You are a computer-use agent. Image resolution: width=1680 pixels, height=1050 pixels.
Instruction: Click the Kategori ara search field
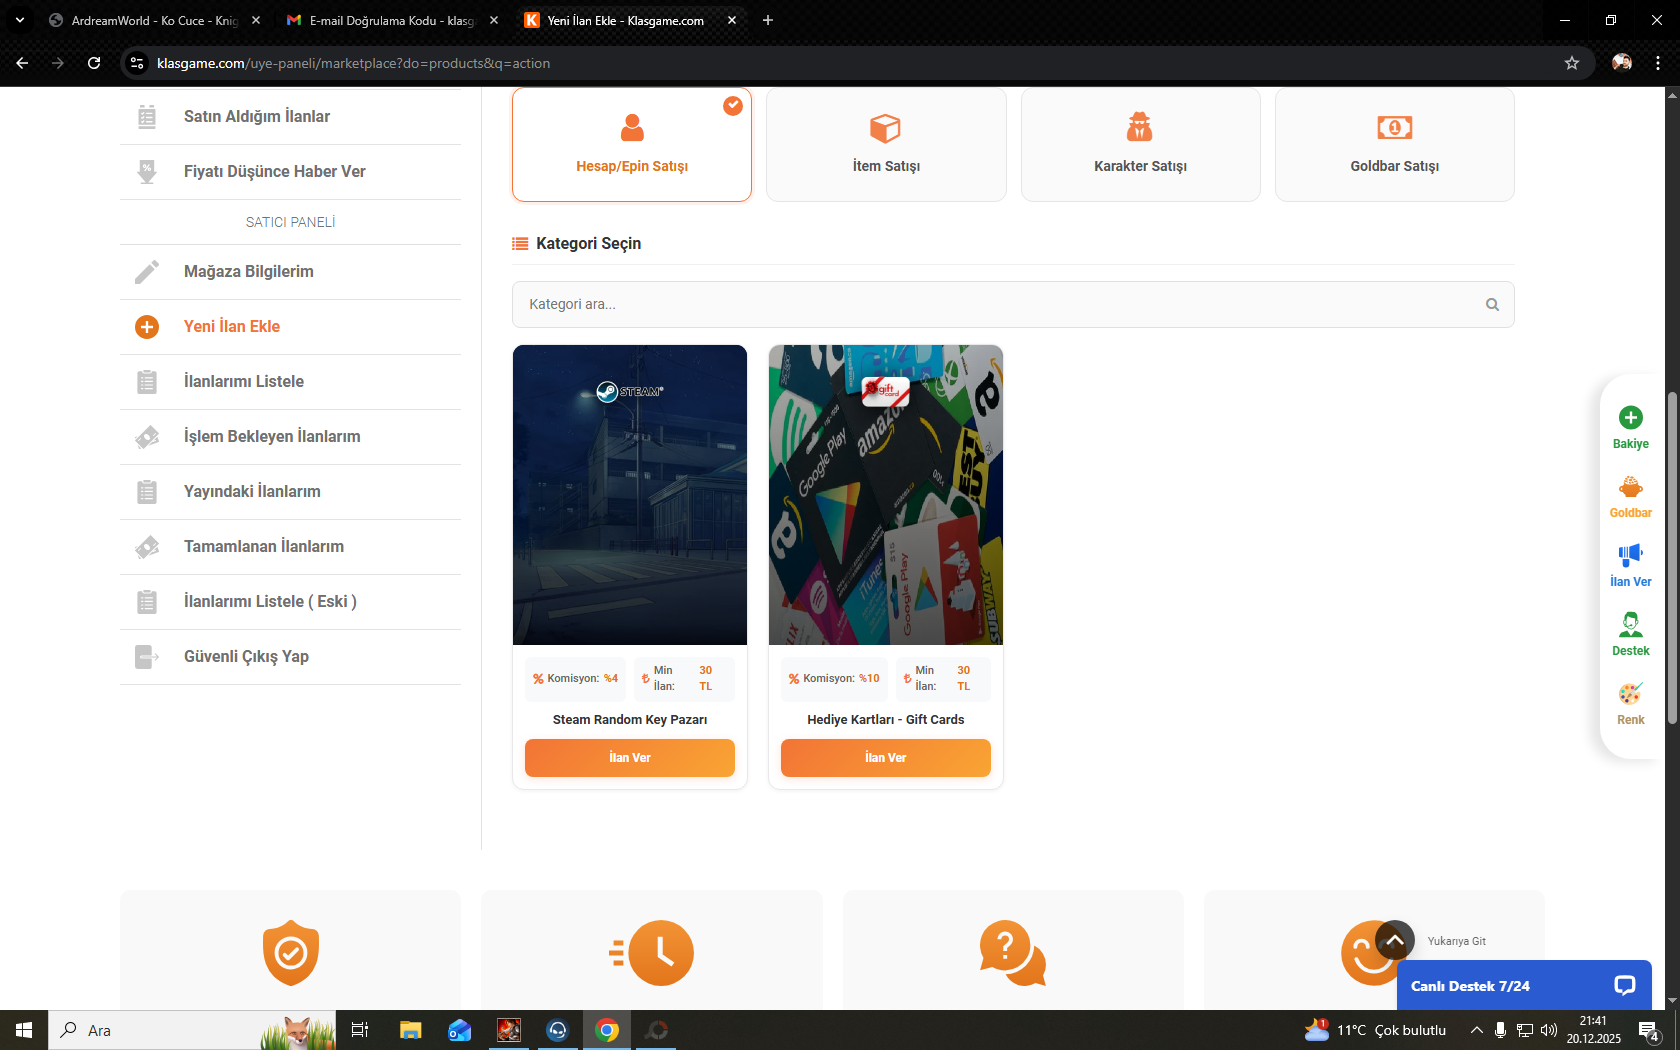pyautogui.click(x=1013, y=304)
